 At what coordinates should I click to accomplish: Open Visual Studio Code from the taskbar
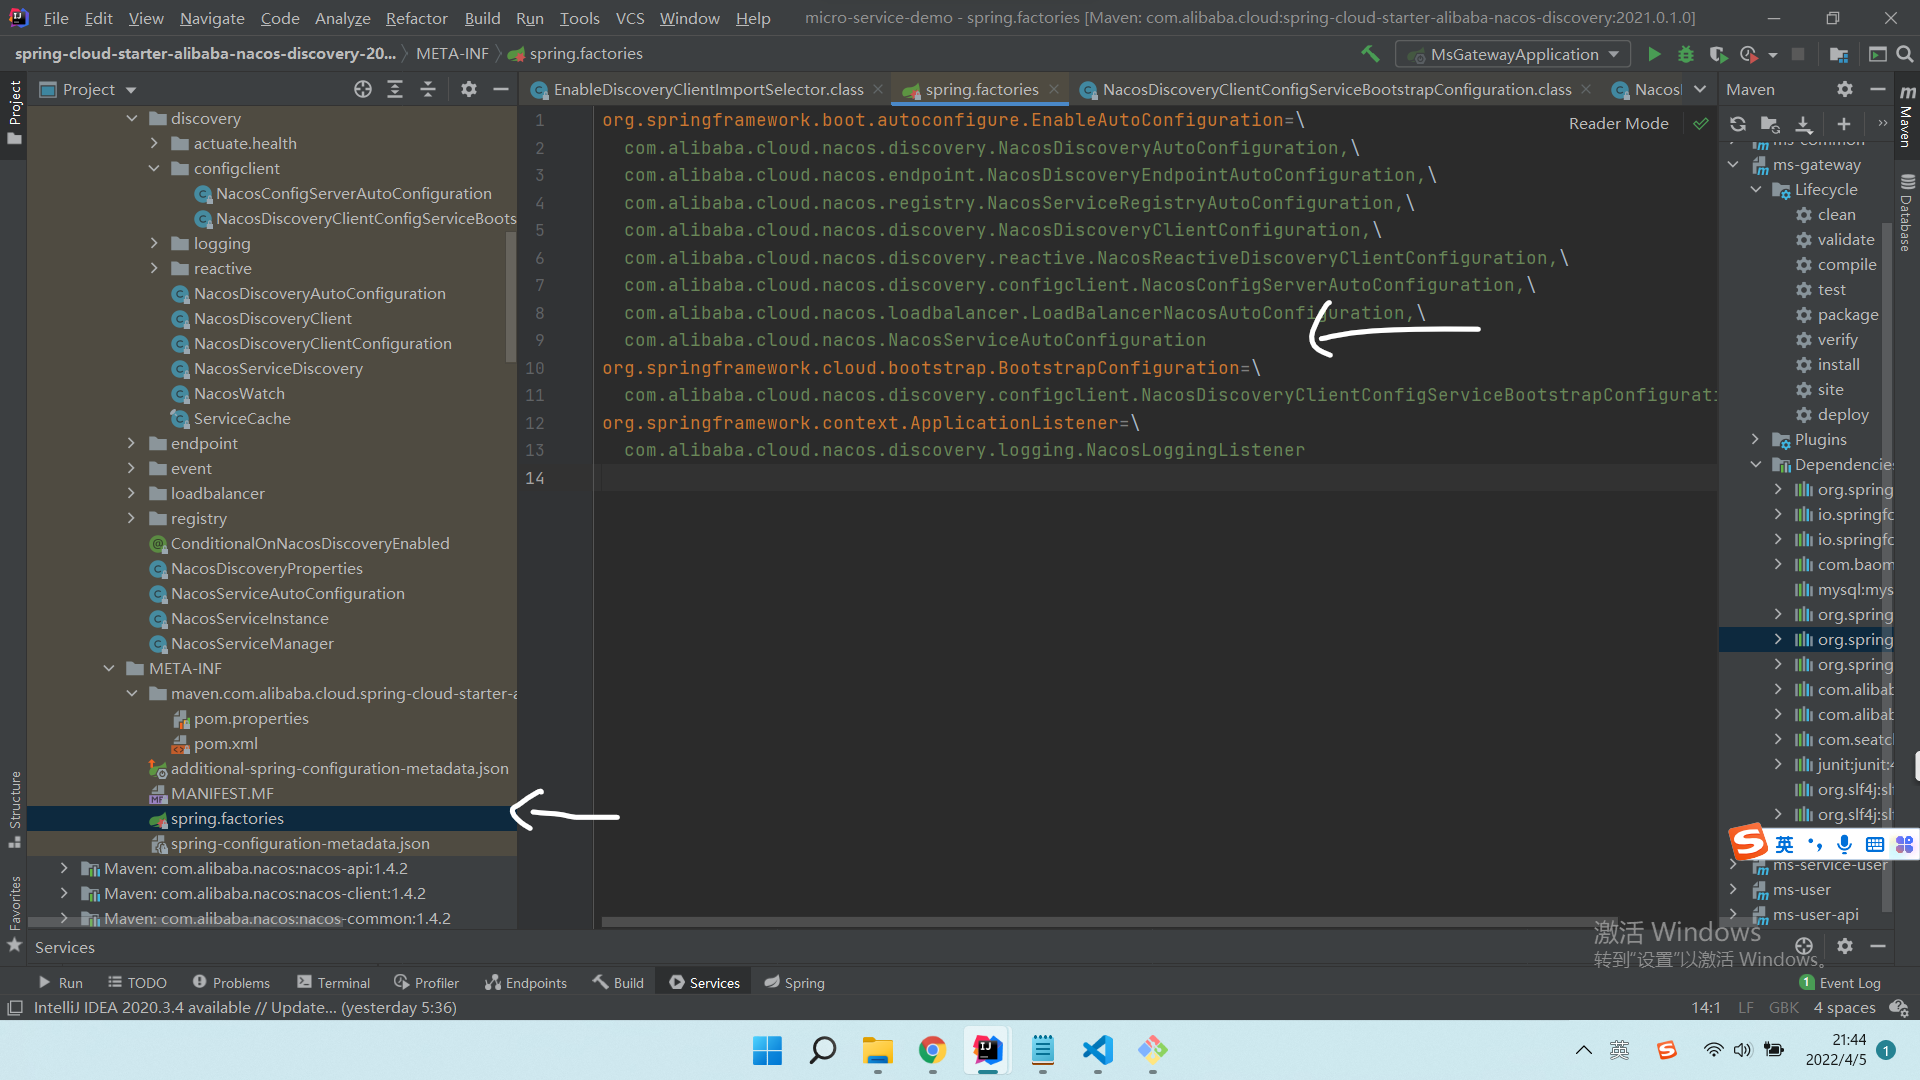click(x=1097, y=1050)
